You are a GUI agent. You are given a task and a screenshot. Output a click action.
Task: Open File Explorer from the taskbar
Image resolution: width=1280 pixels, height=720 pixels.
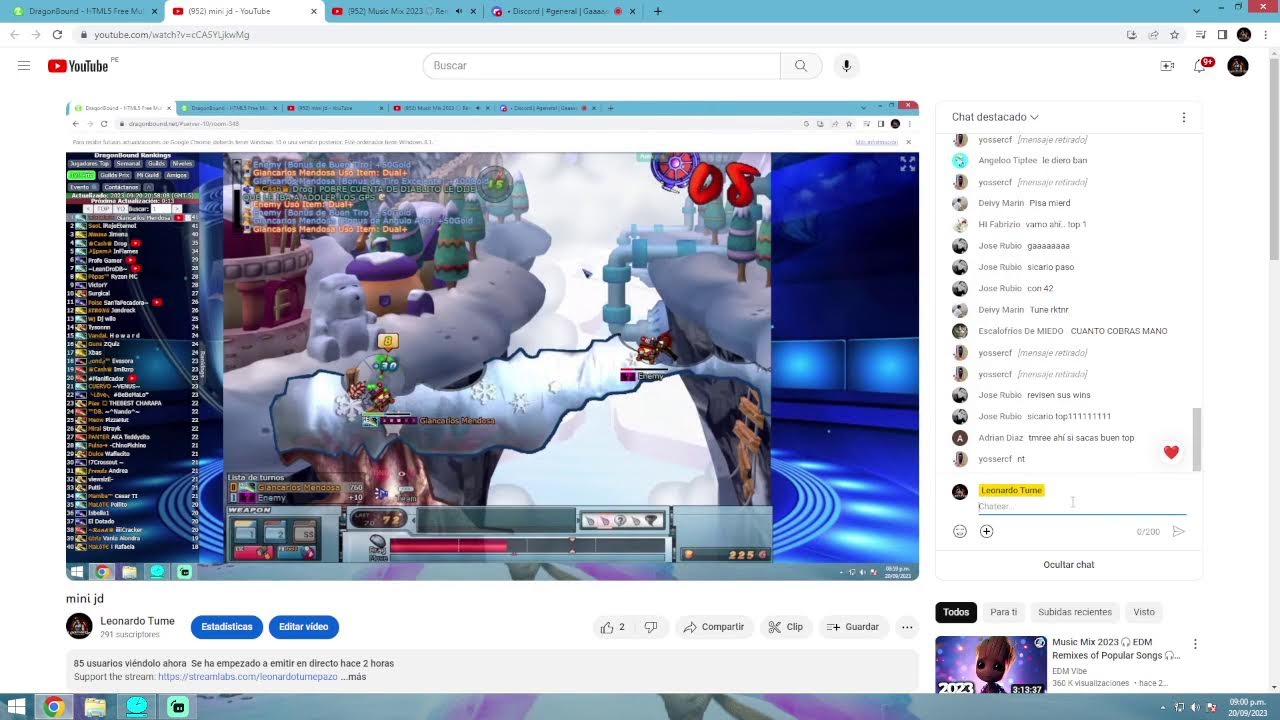click(x=95, y=707)
